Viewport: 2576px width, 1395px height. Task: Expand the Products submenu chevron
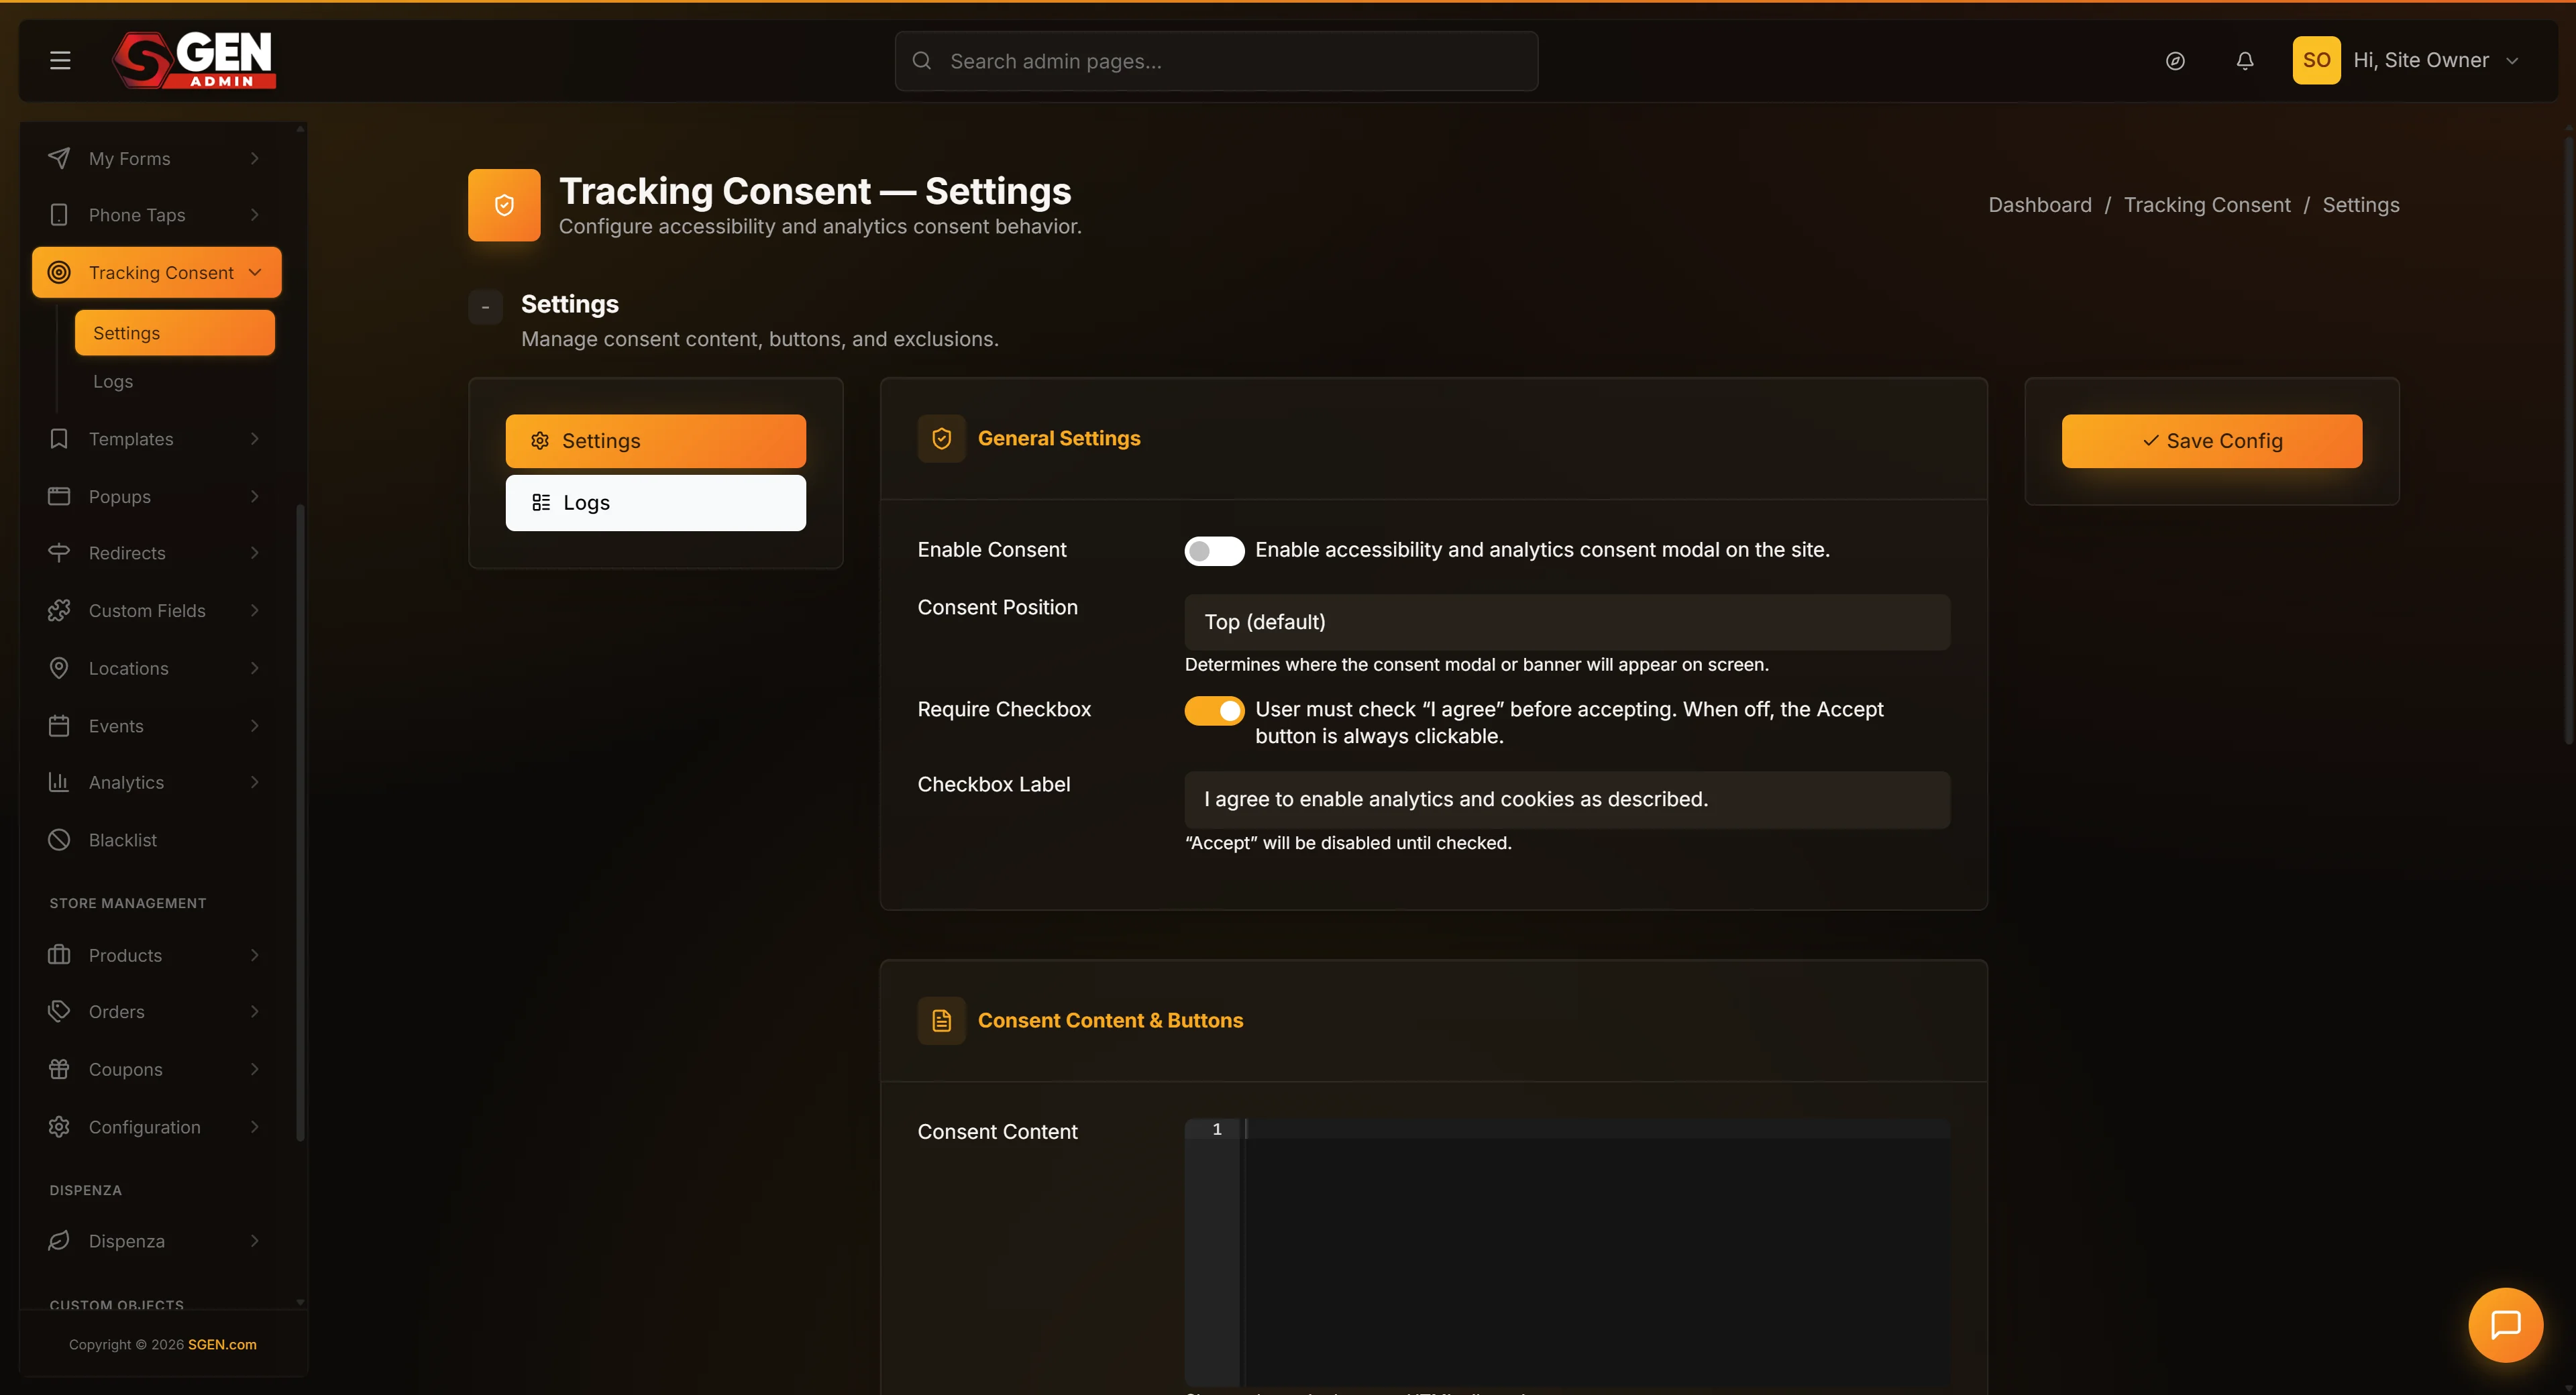[x=255, y=955]
